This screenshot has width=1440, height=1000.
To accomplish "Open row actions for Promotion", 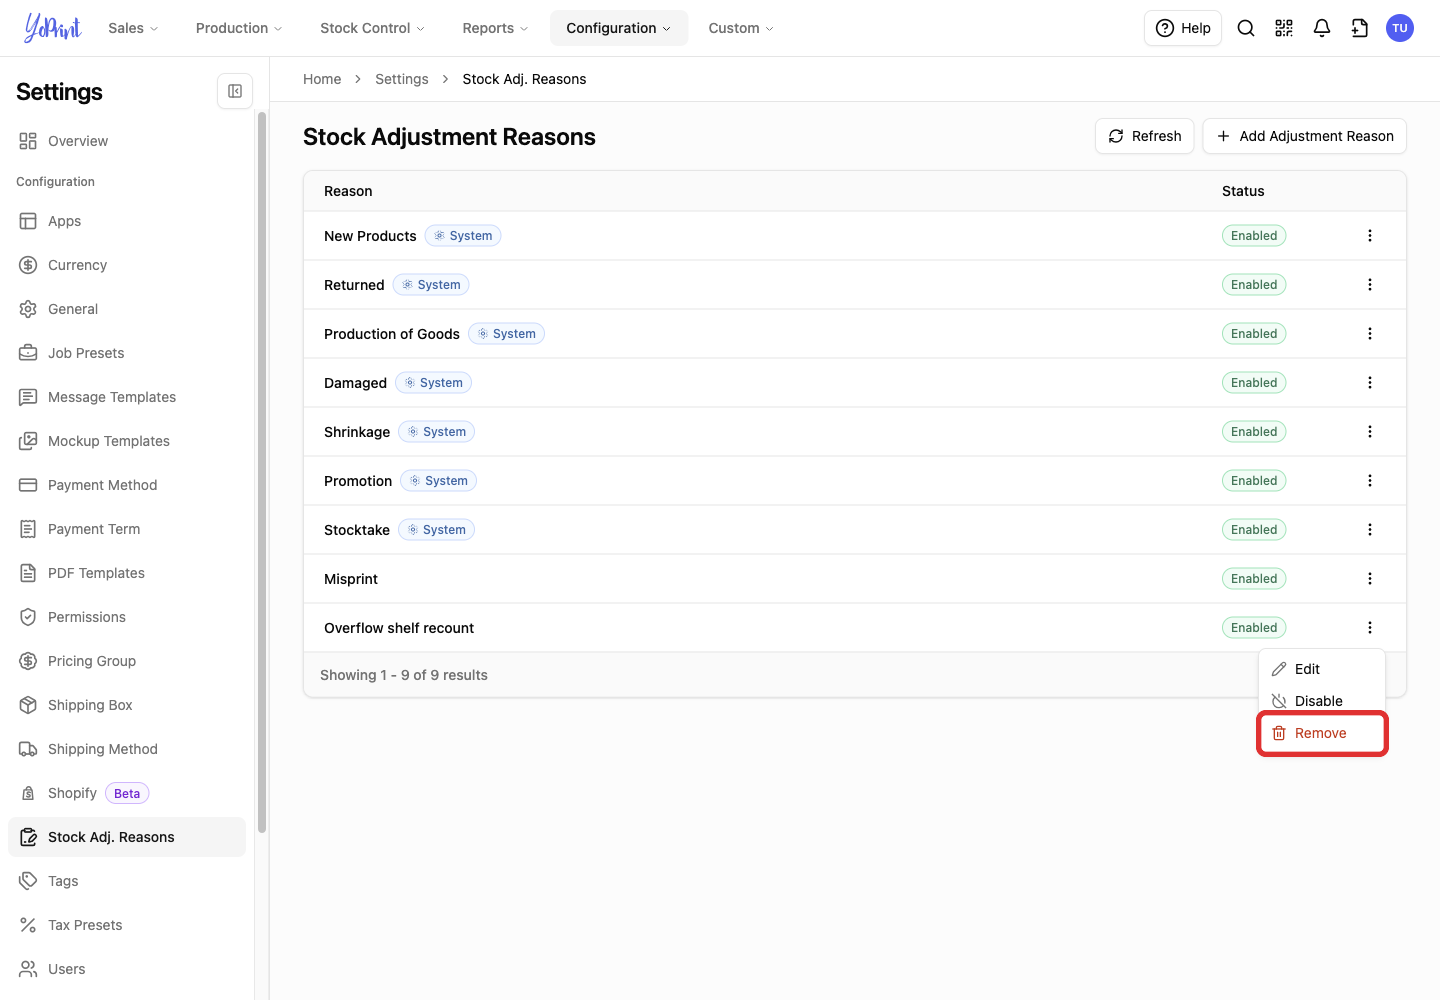I will click(1370, 481).
